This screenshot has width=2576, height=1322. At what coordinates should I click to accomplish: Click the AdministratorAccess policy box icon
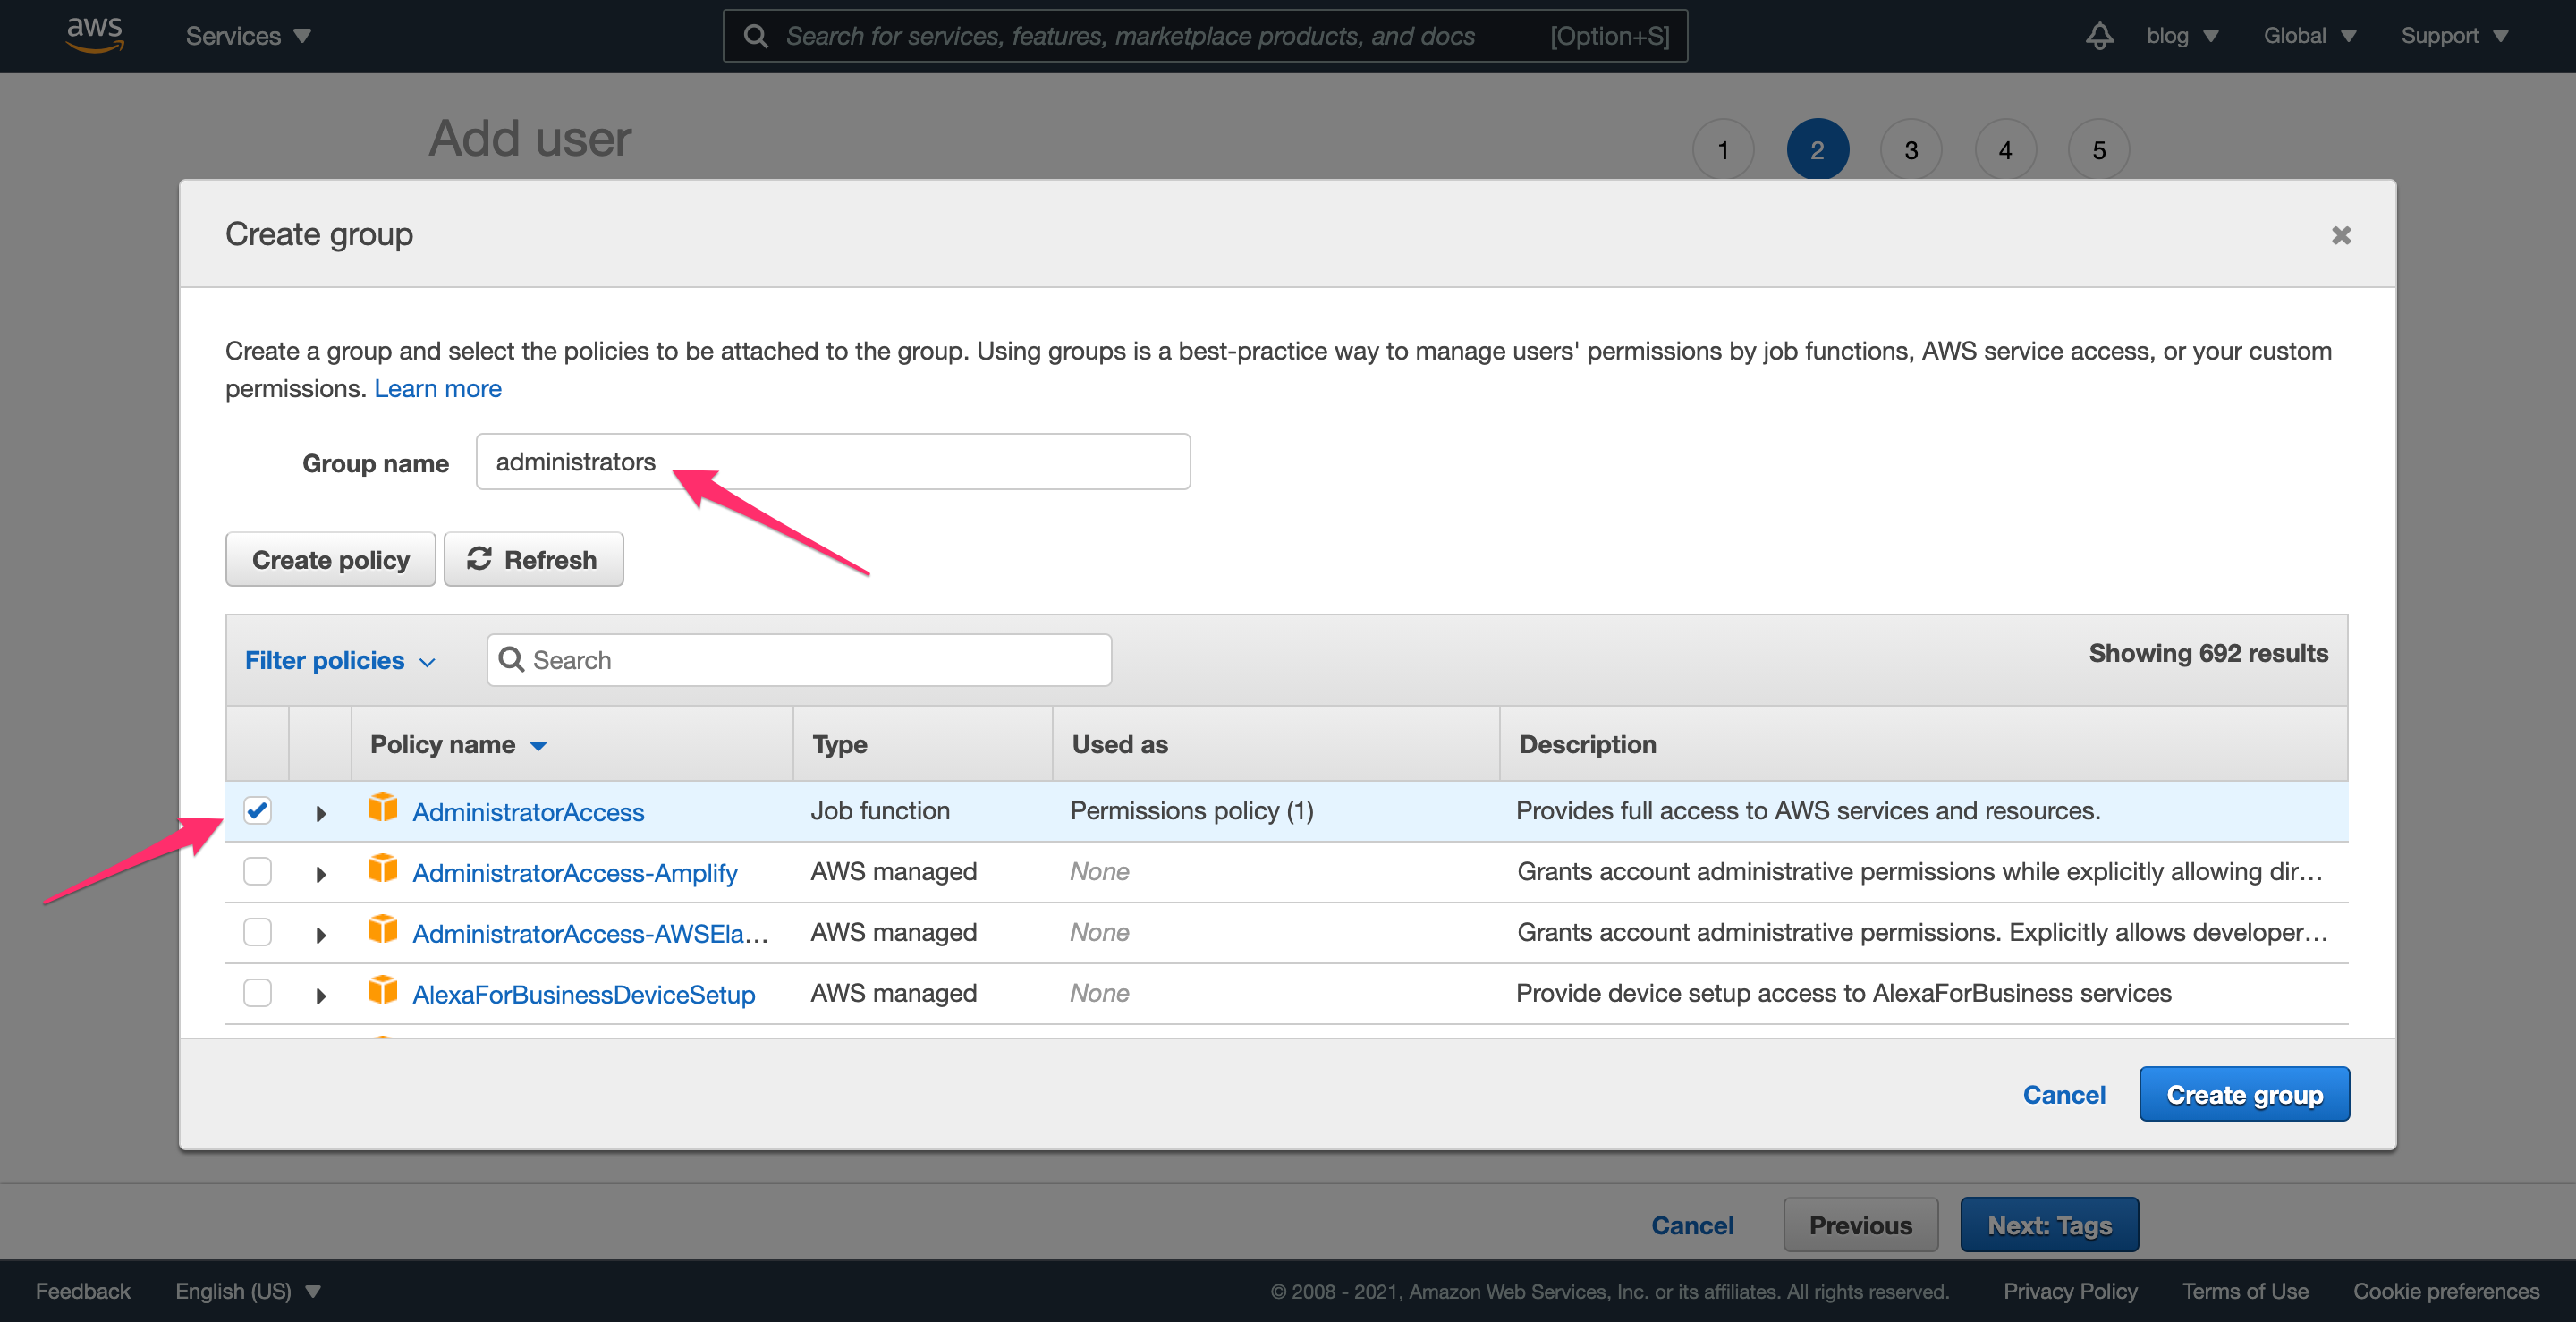382,808
